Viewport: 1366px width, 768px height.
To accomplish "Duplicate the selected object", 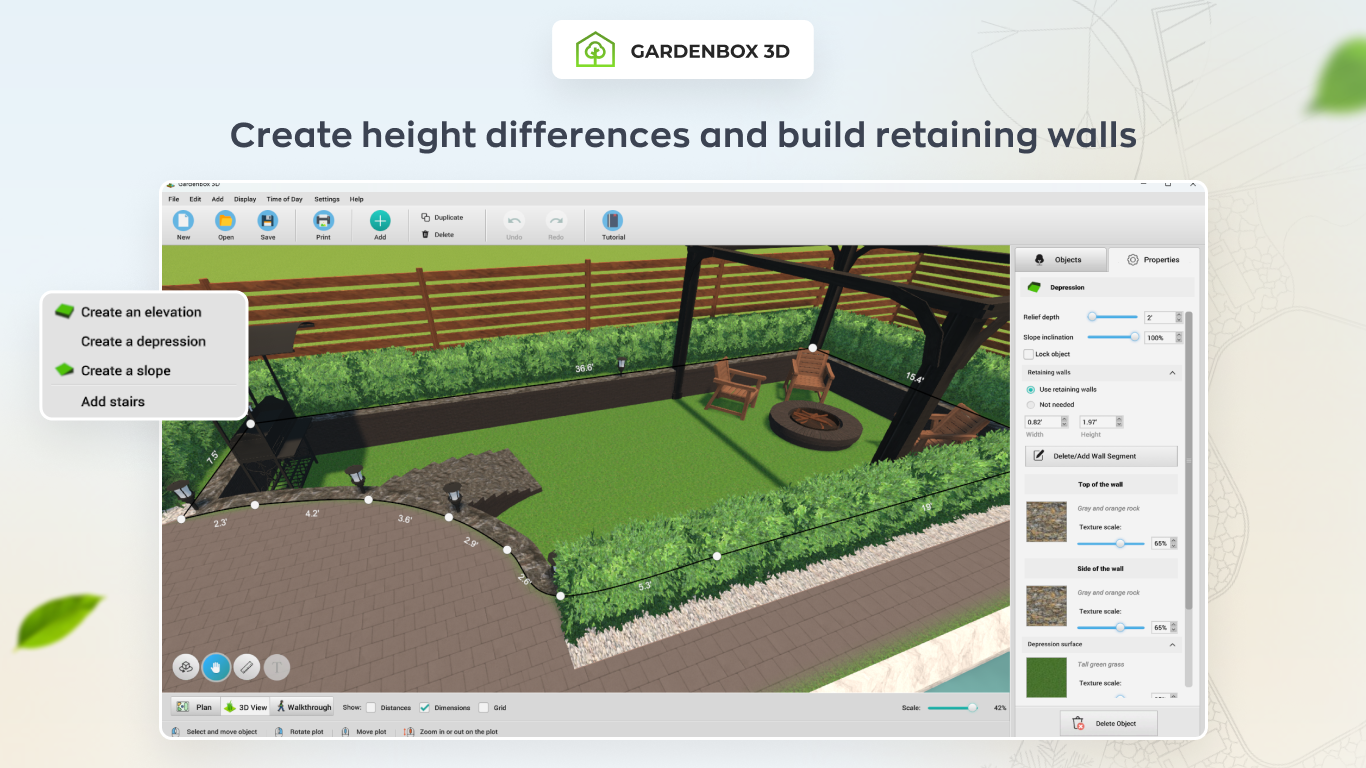I will (x=442, y=217).
